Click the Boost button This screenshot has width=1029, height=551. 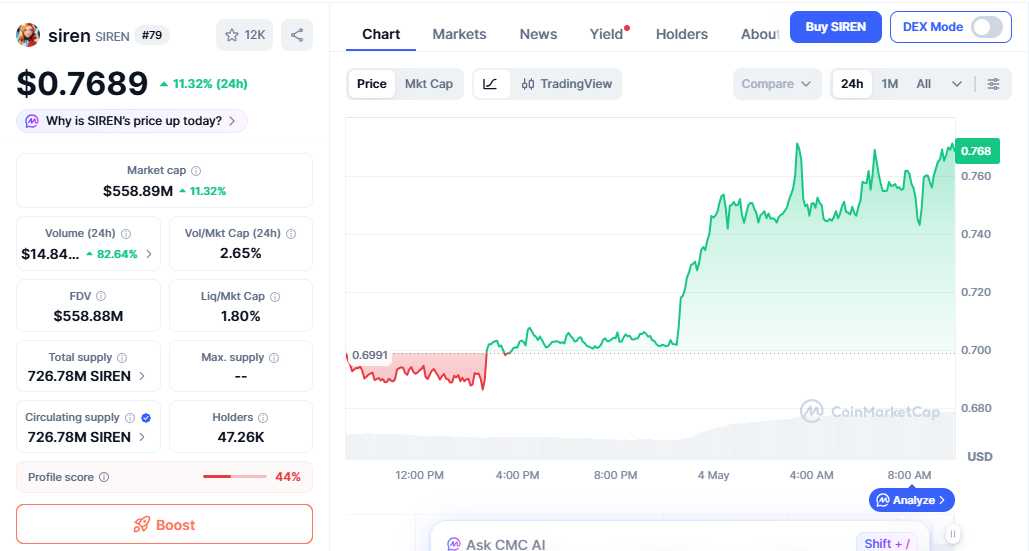[x=164, y=524]
